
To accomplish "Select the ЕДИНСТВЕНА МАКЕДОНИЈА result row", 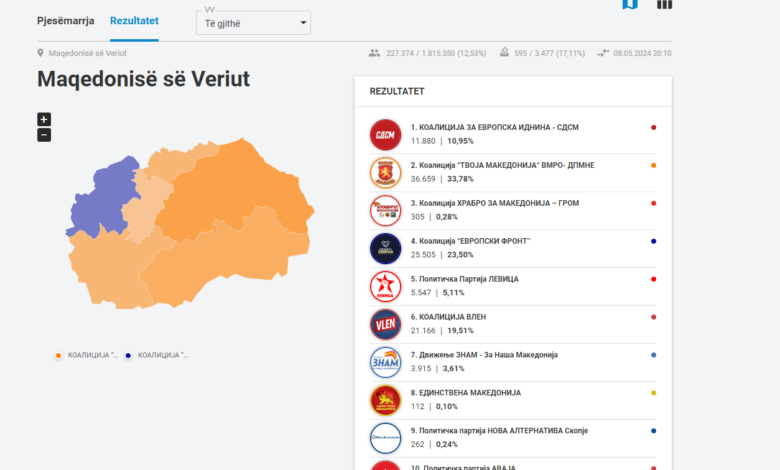I will tap(510, 400).
